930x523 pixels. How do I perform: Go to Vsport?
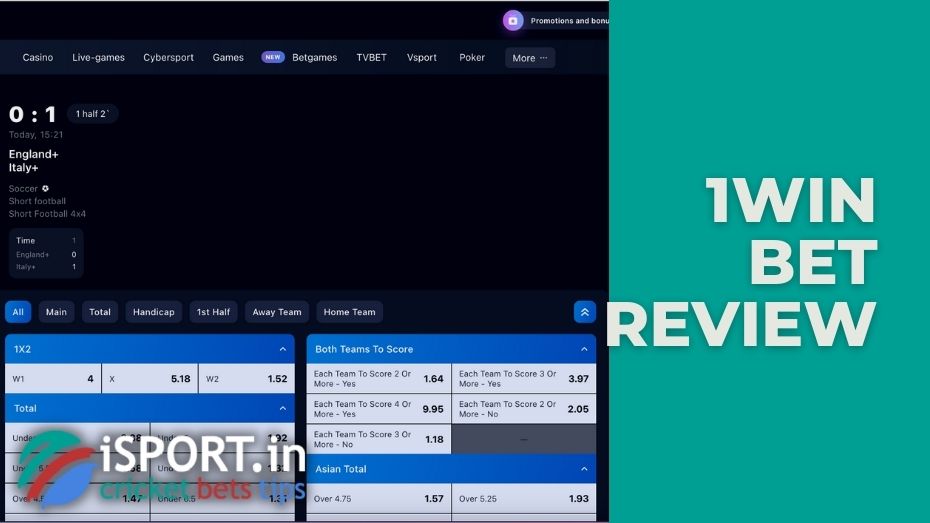[x=422, y=58]
